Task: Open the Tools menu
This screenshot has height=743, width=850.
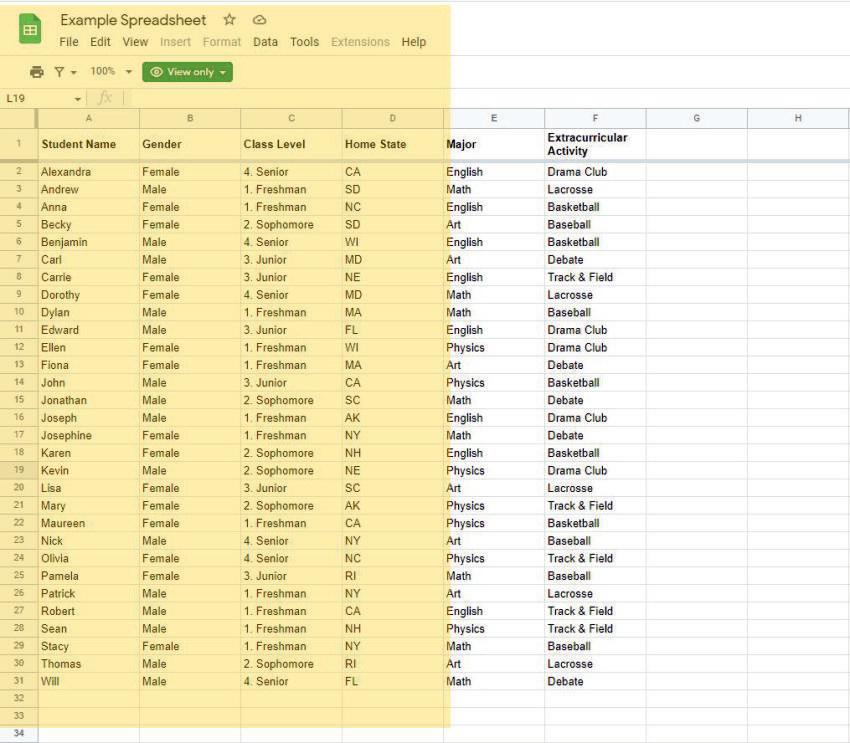Action: (304, 42)
